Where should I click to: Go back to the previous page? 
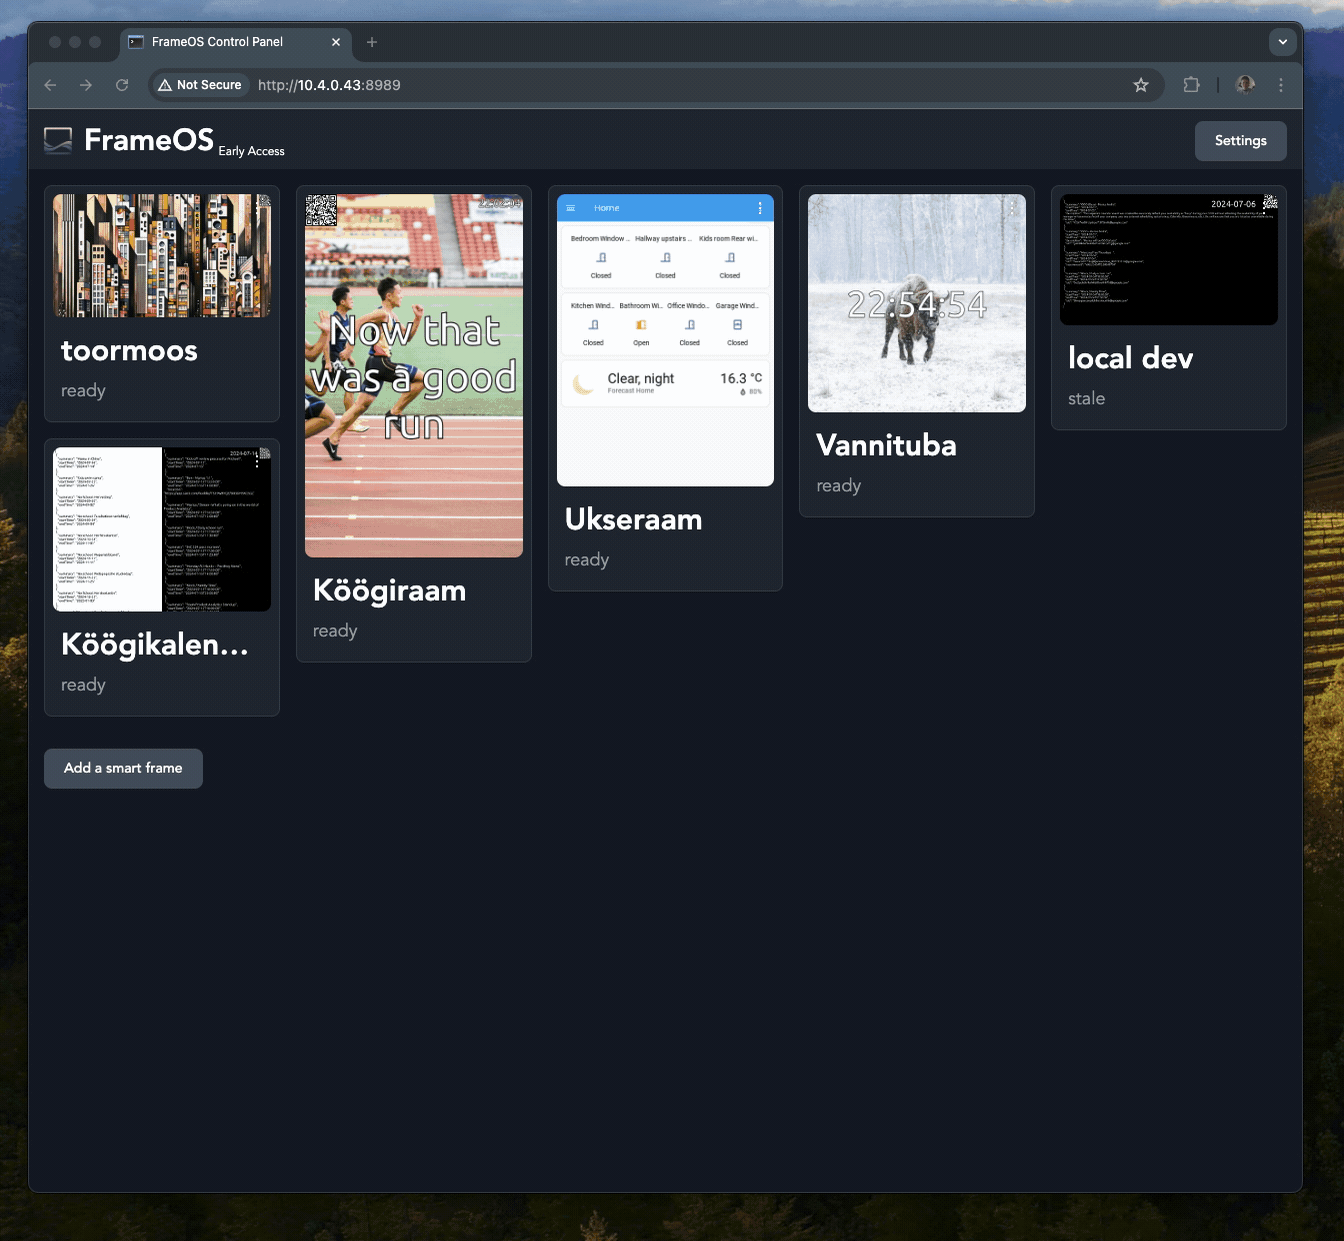(50, 85)
